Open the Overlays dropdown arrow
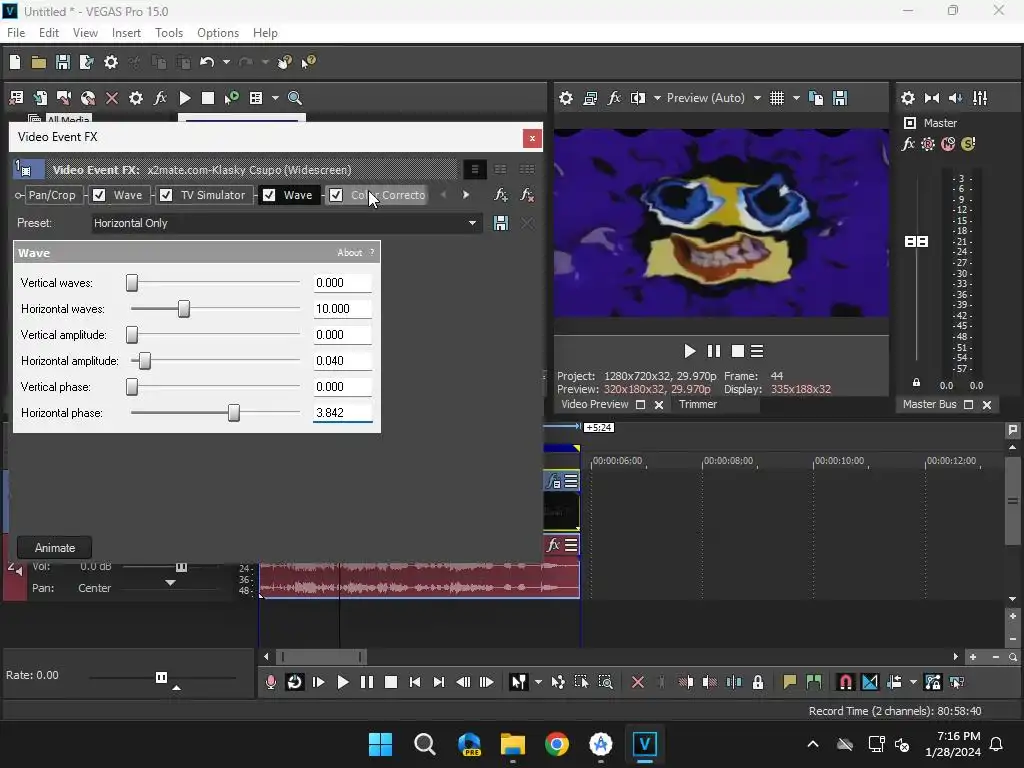1024x768 pixels. tap(796, 98)
